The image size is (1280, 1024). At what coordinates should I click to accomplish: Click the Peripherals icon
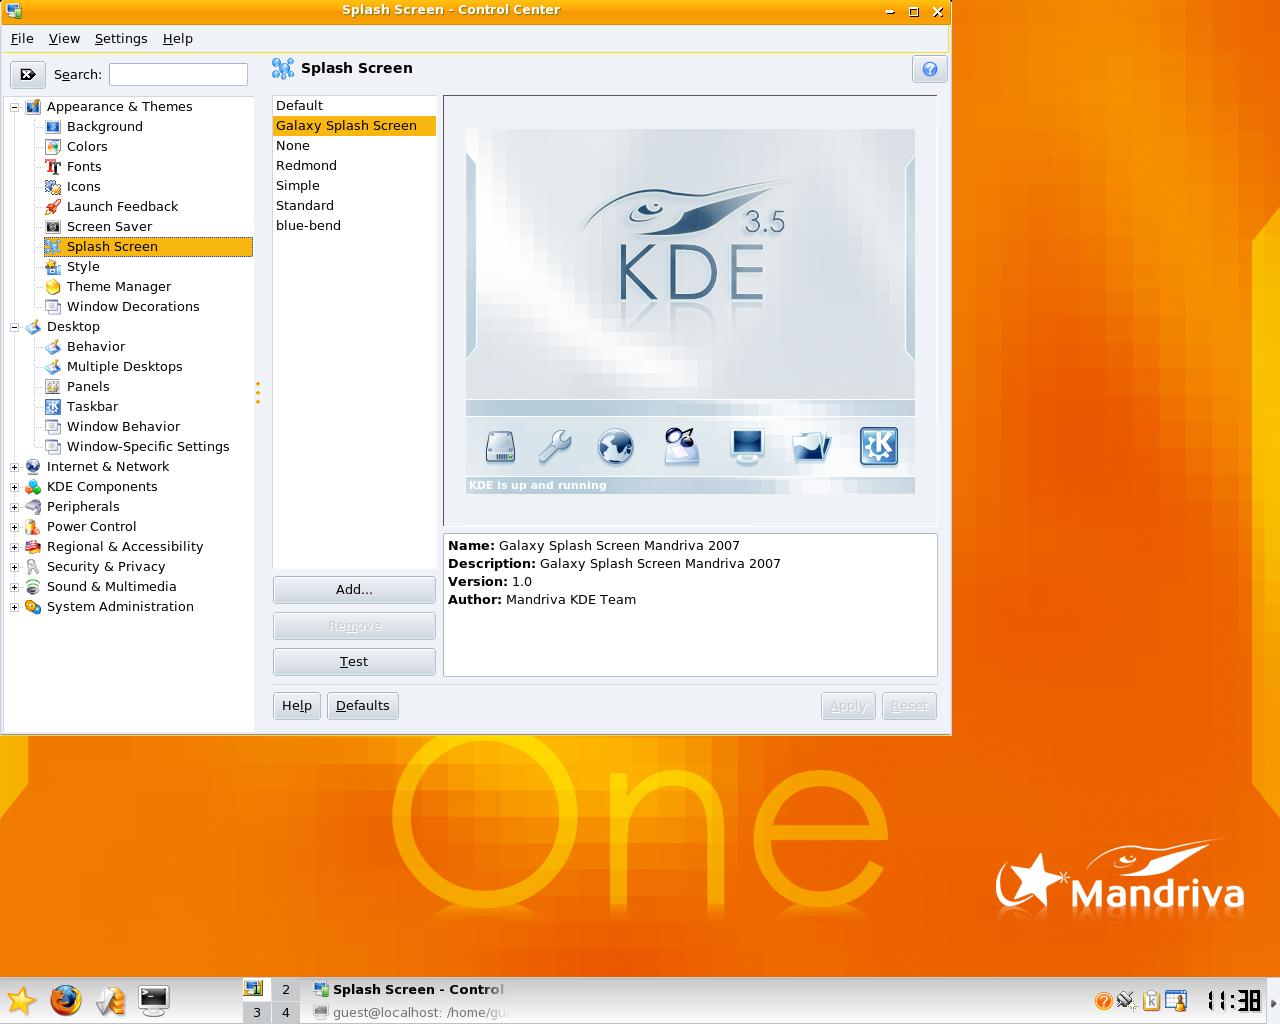[x=33, y=507]
